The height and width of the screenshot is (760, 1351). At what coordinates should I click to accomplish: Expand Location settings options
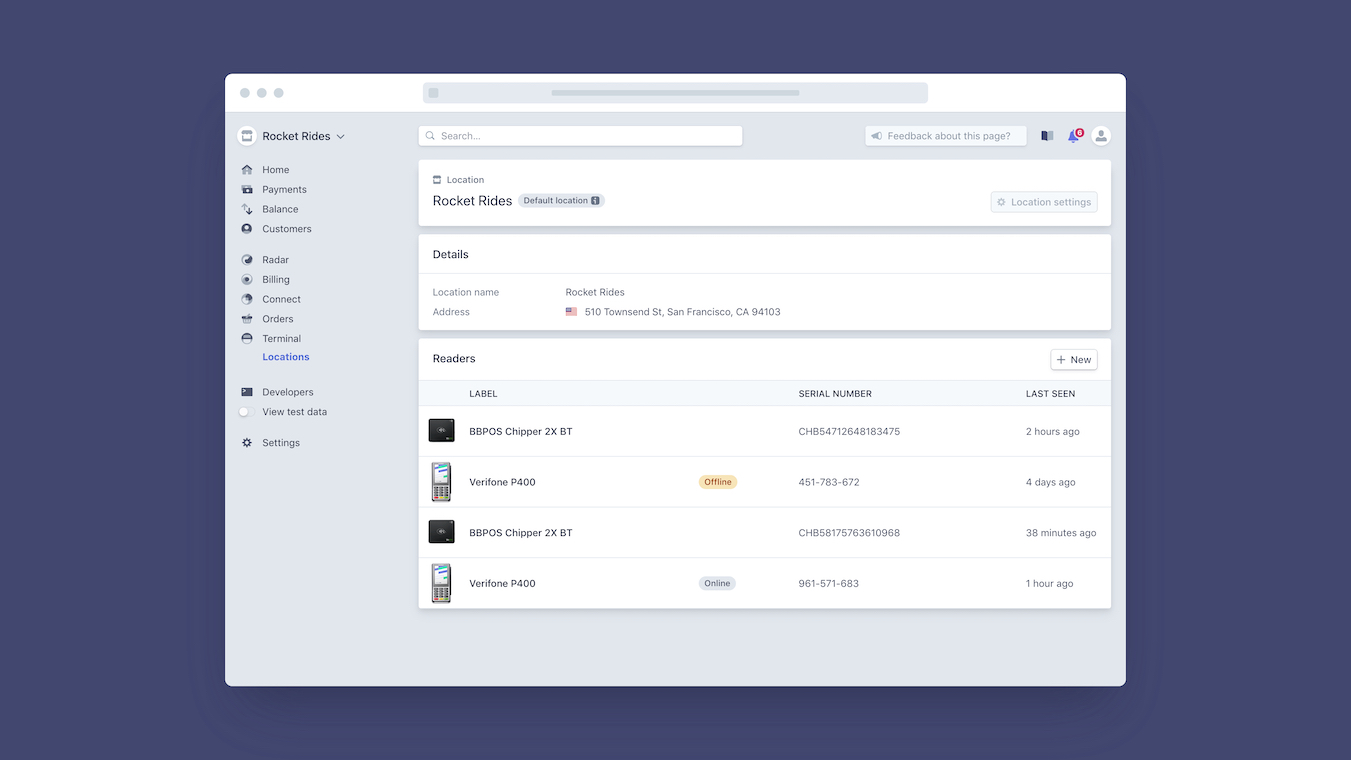(1043, 201)
